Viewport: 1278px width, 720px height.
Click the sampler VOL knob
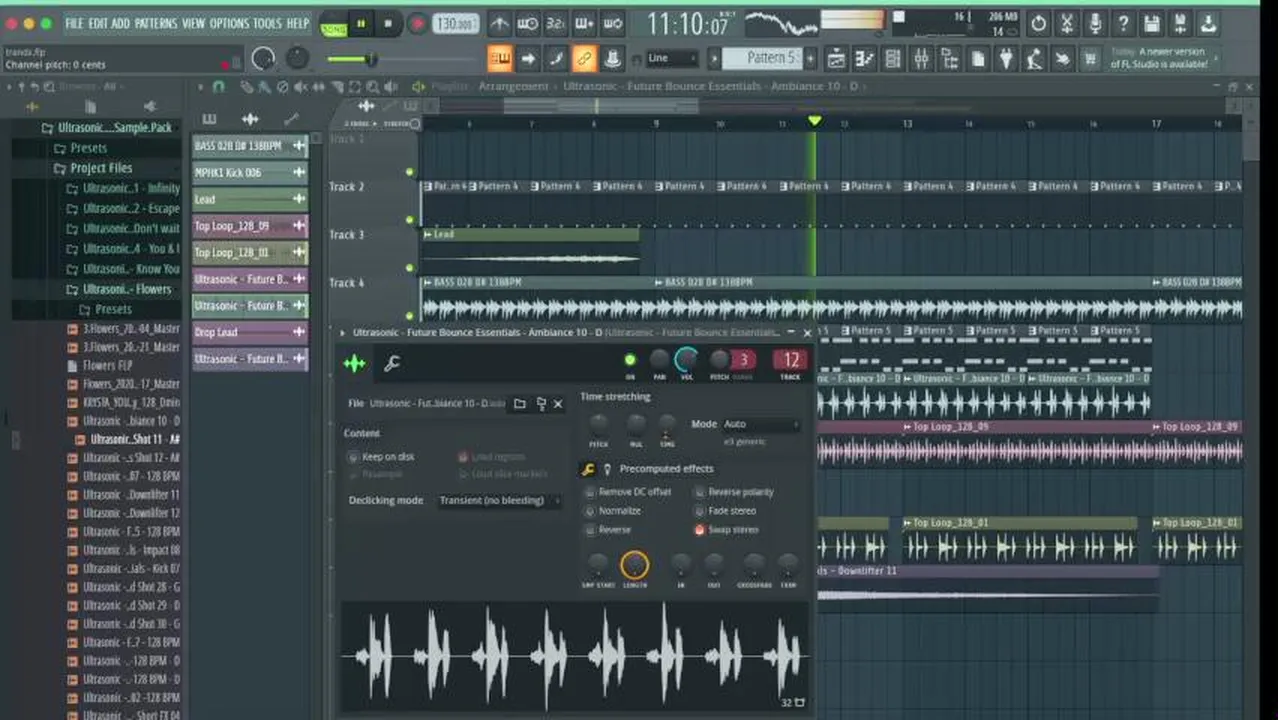click(x=687, y=359)
